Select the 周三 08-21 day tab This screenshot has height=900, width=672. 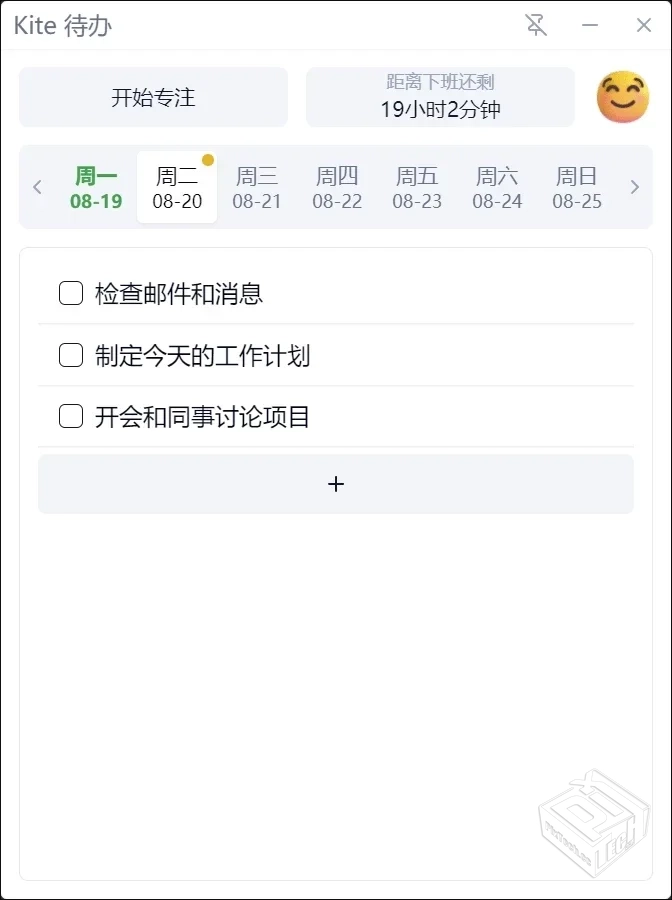pos(256,187)
